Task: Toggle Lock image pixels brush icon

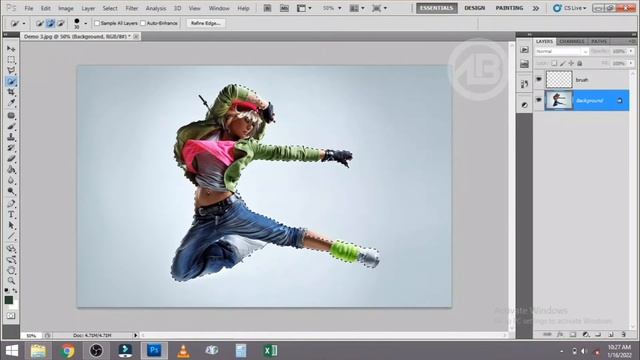Action: tap(563, 63)
